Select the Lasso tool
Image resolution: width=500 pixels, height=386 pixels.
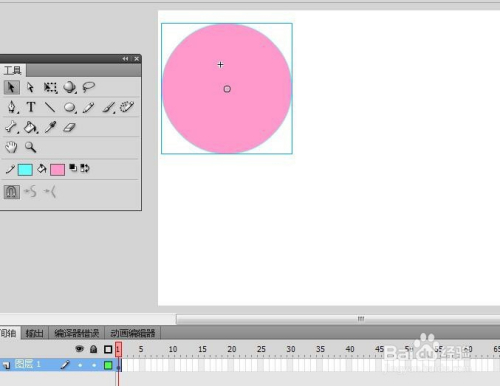[89, 87]
